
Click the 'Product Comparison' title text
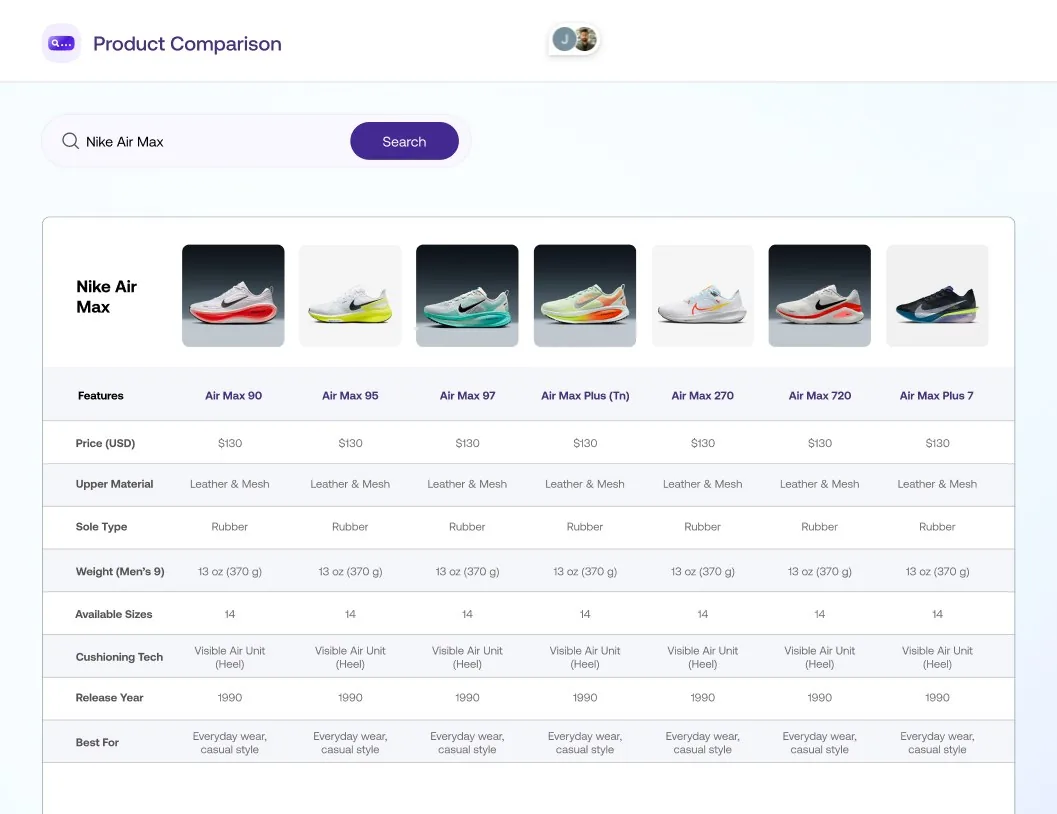point(187,44)
